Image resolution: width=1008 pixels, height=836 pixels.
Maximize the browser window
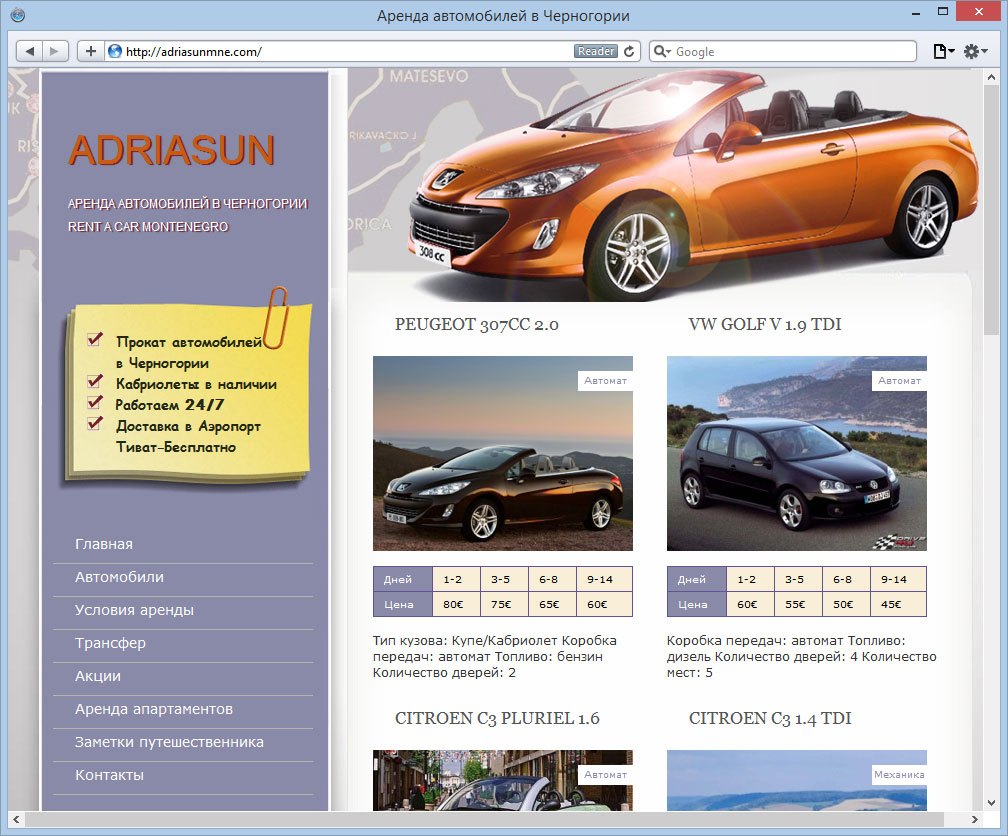click(x=942, y=12)
